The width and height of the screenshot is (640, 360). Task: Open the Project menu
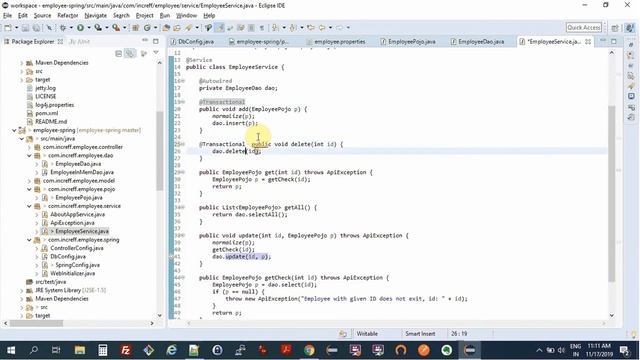click(144, 16)
